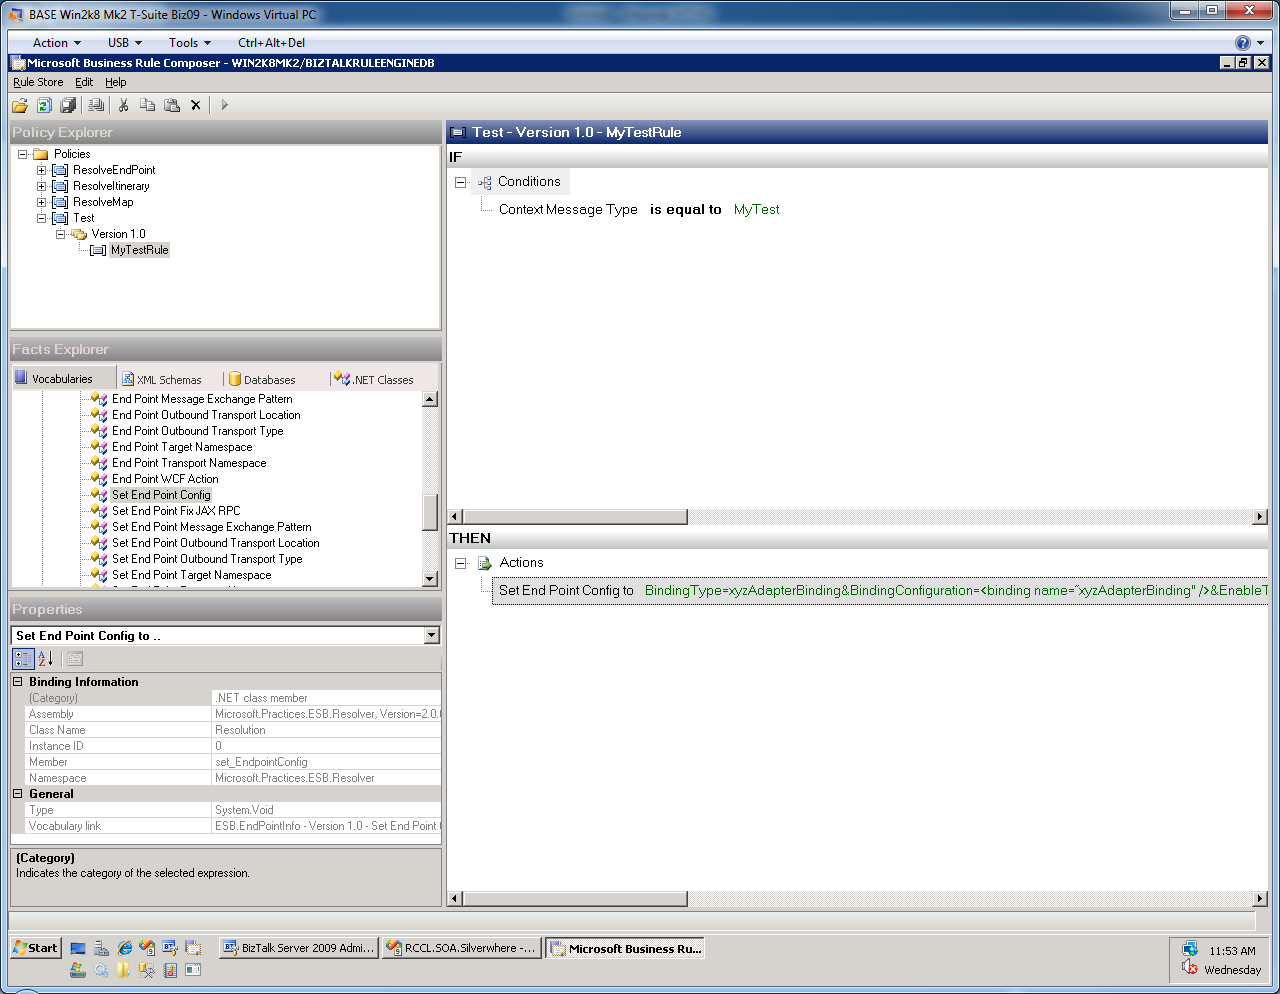Screen dimensions: 1280x994
Task: Click the 'is equal to' predicate link
Action: 686,210
